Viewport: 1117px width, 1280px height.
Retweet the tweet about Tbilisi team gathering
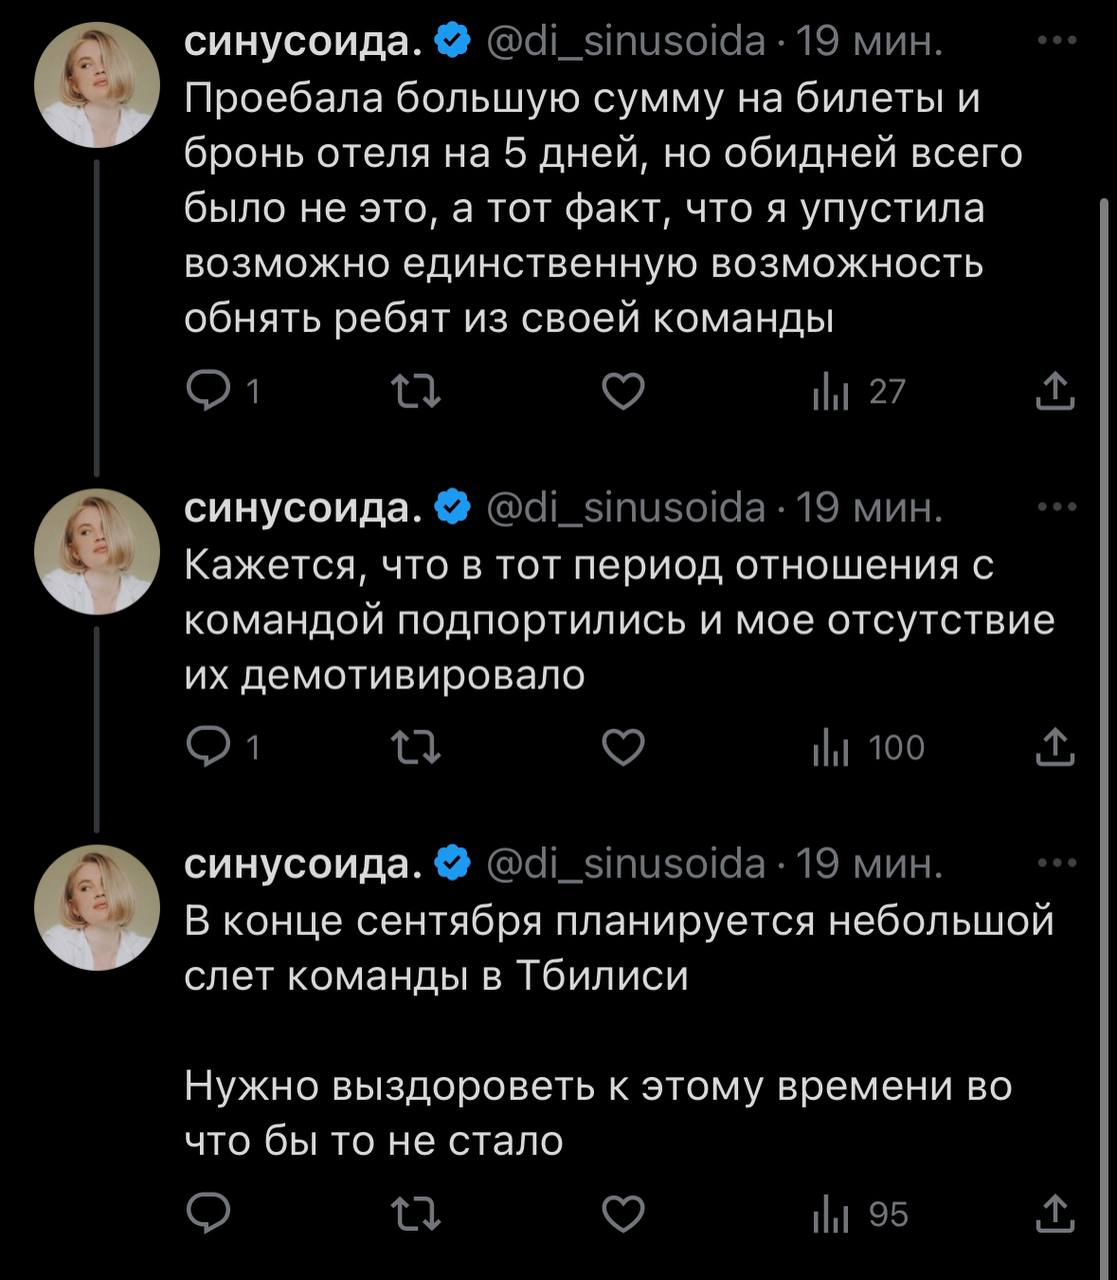(x=415, y=1214)
